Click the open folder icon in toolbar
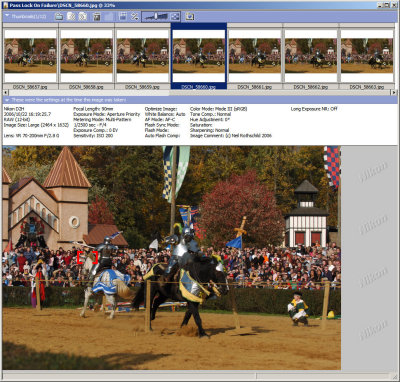 [59, 16]
